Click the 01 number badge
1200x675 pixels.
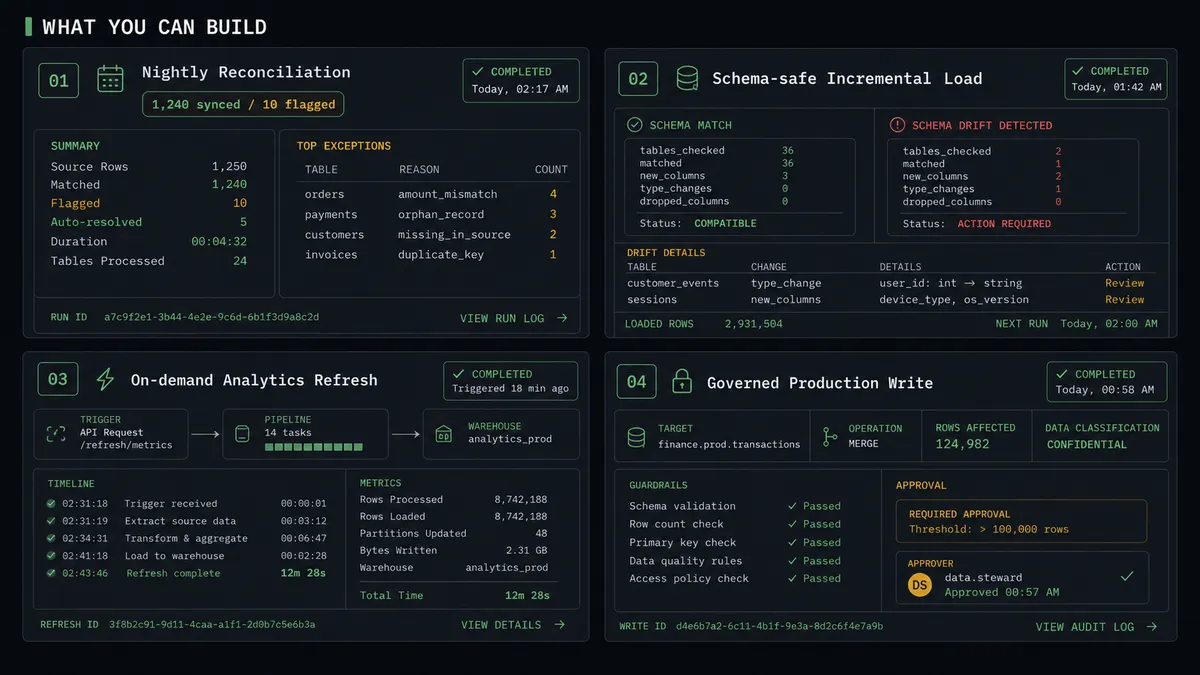click(59, 80)
